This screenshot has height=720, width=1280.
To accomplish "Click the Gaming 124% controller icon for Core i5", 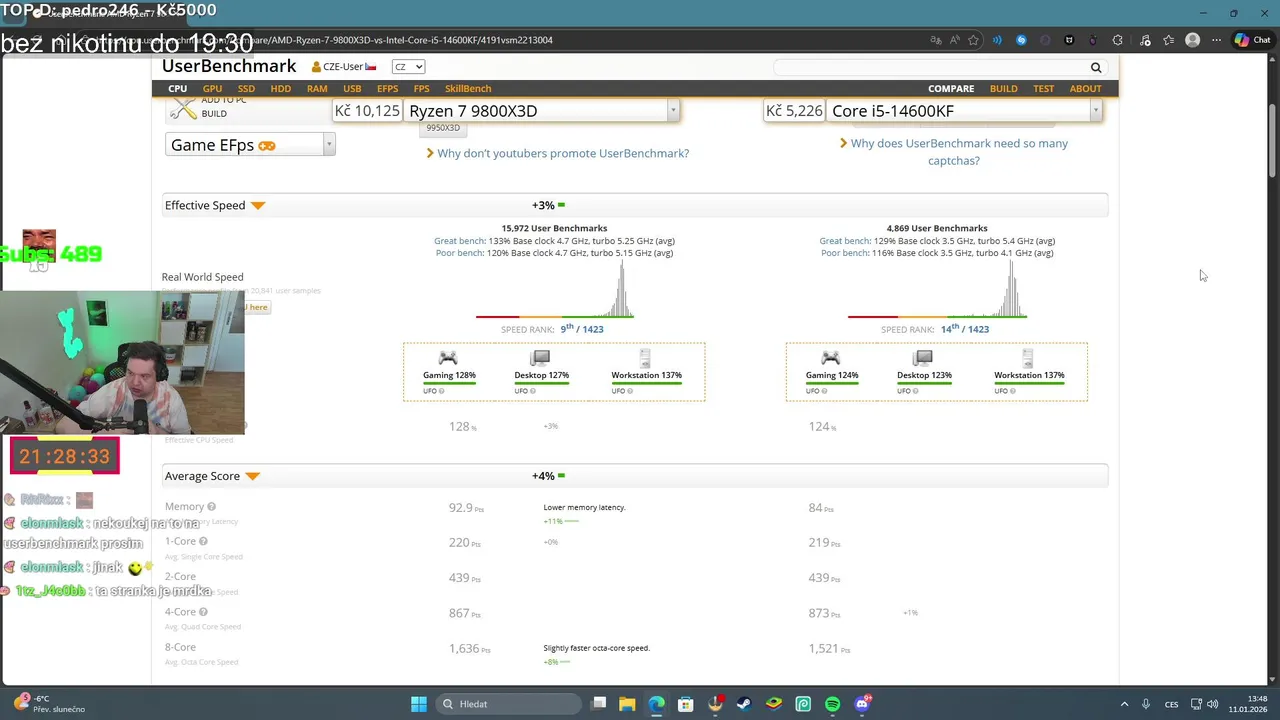I will 830,358.
